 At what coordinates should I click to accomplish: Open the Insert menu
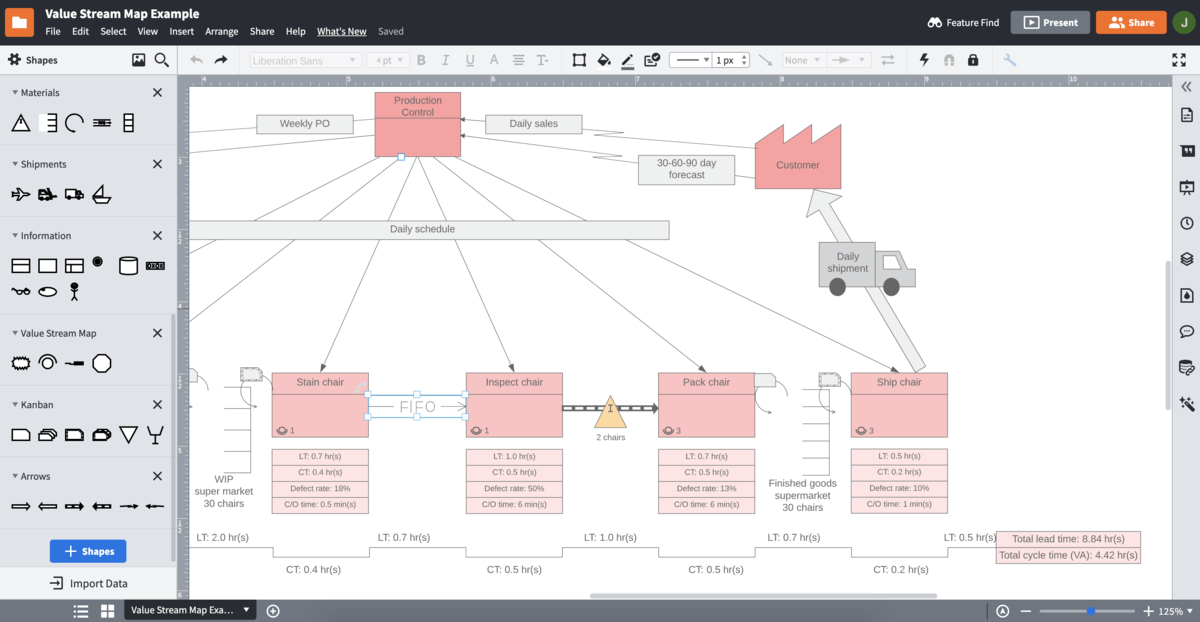point(181,31)
